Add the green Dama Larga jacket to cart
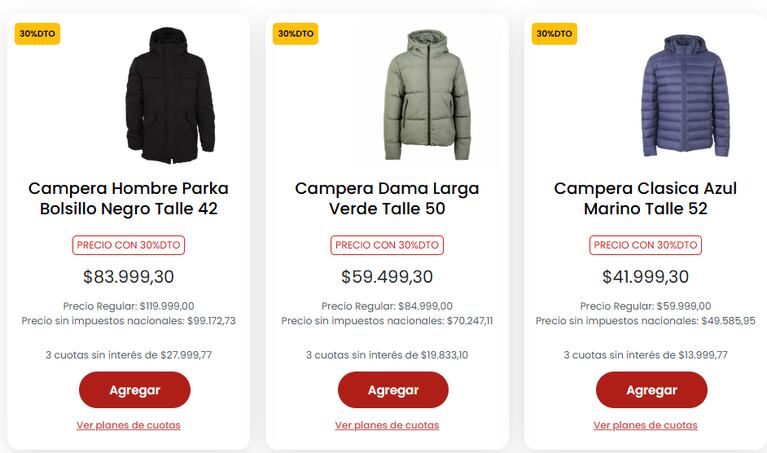Image resolution: width=767 pixels, height=453 pixels. 392,390
